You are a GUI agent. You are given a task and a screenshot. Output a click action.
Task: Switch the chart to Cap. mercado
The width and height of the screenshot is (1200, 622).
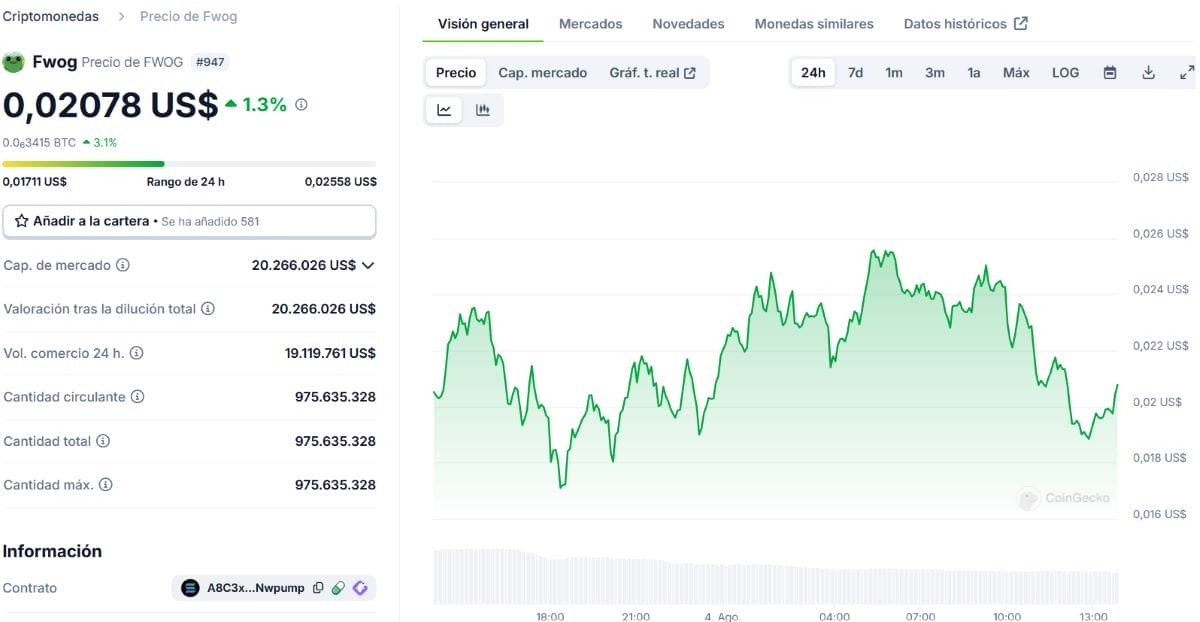pyautogui.click(x=542, y=73)
